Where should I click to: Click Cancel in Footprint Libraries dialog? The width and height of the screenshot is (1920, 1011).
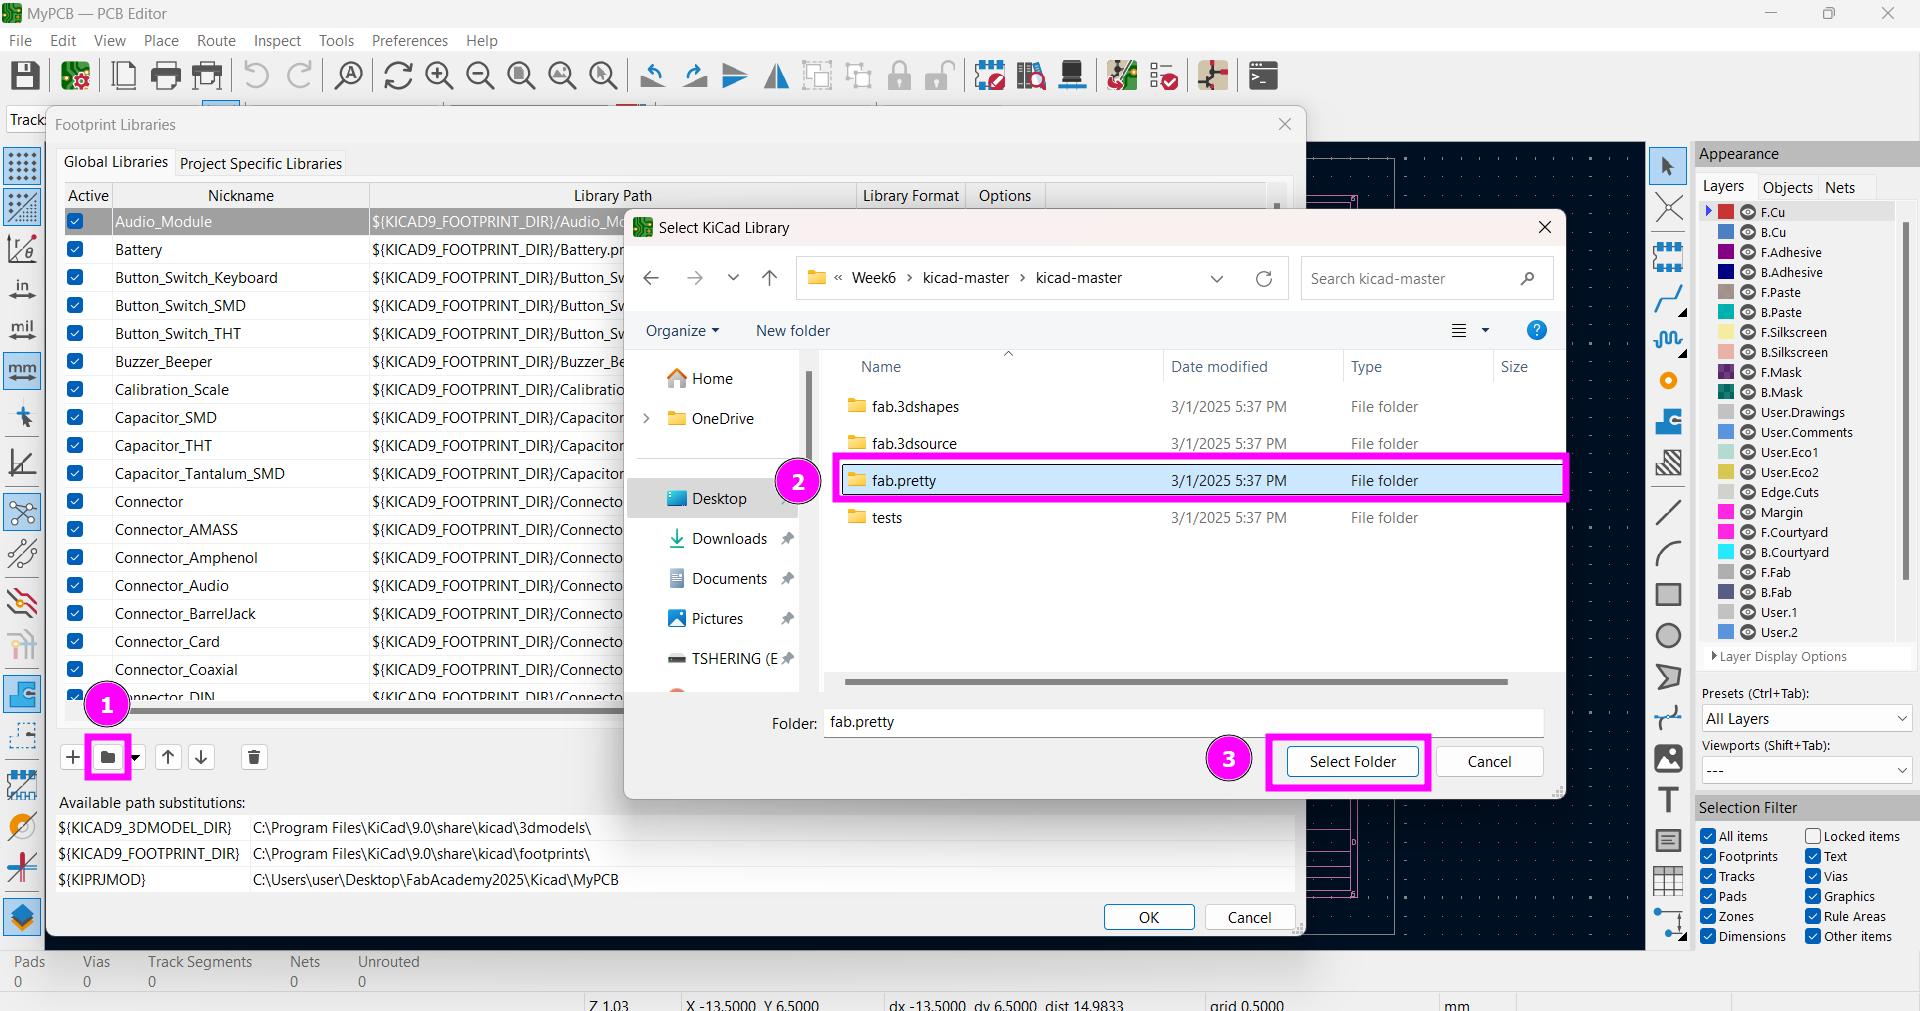click(1249, 917)
